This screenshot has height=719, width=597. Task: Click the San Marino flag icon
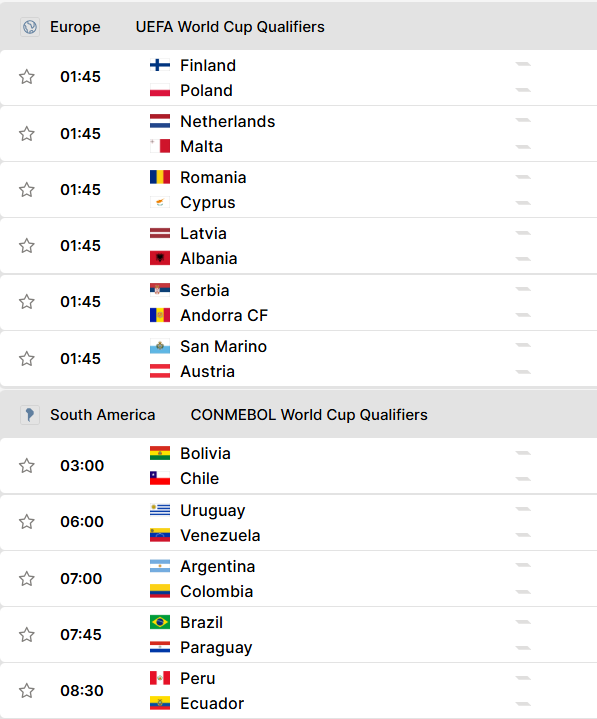click(x=160, y=346)
